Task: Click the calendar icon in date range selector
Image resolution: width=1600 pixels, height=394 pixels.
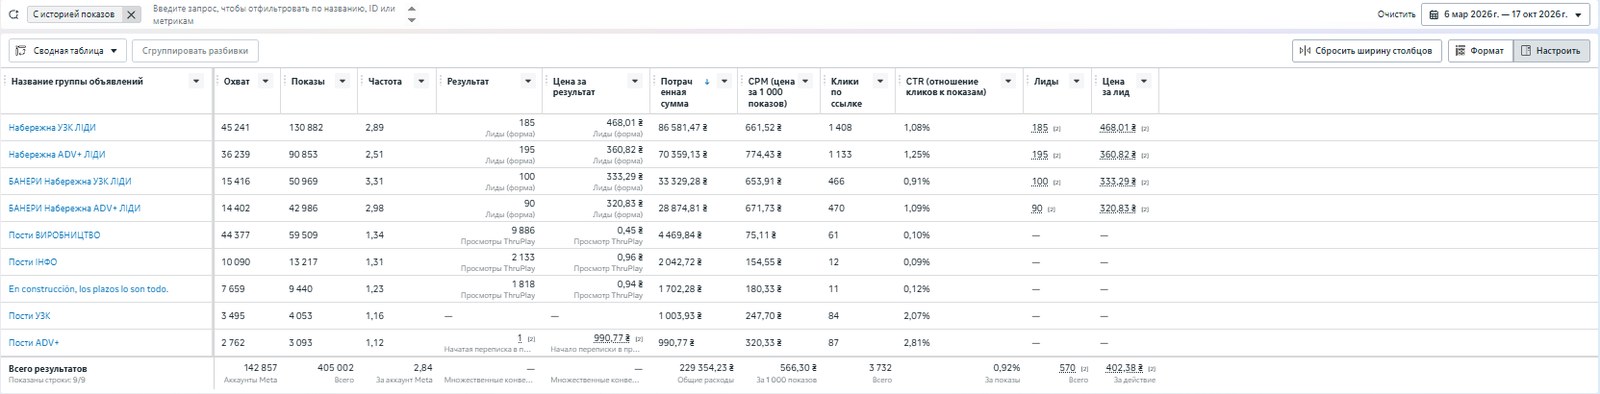Action: pos(1434,15)
